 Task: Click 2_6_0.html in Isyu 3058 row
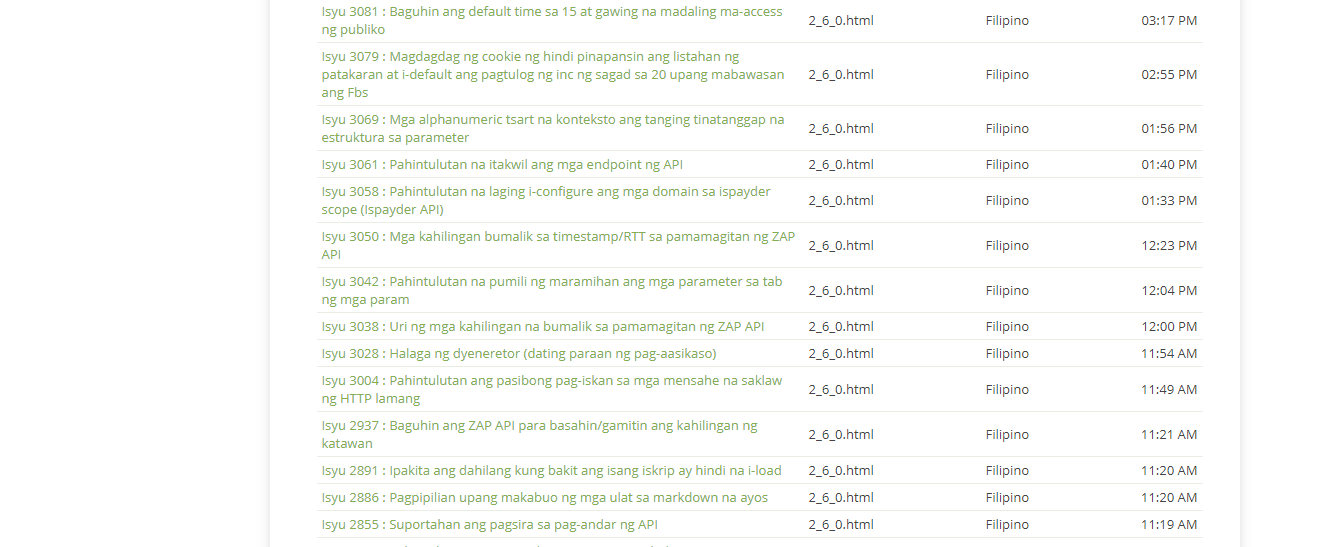point(841,200)
